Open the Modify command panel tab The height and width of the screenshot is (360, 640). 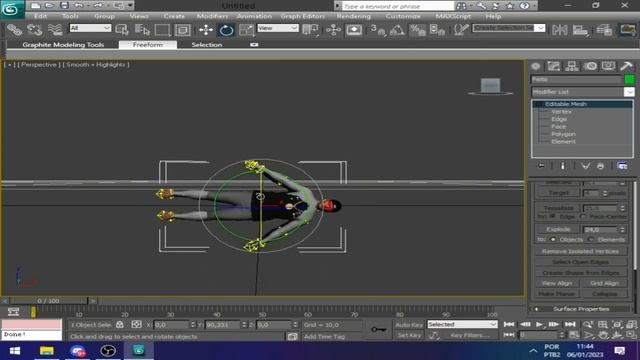[x=554, y=66]
